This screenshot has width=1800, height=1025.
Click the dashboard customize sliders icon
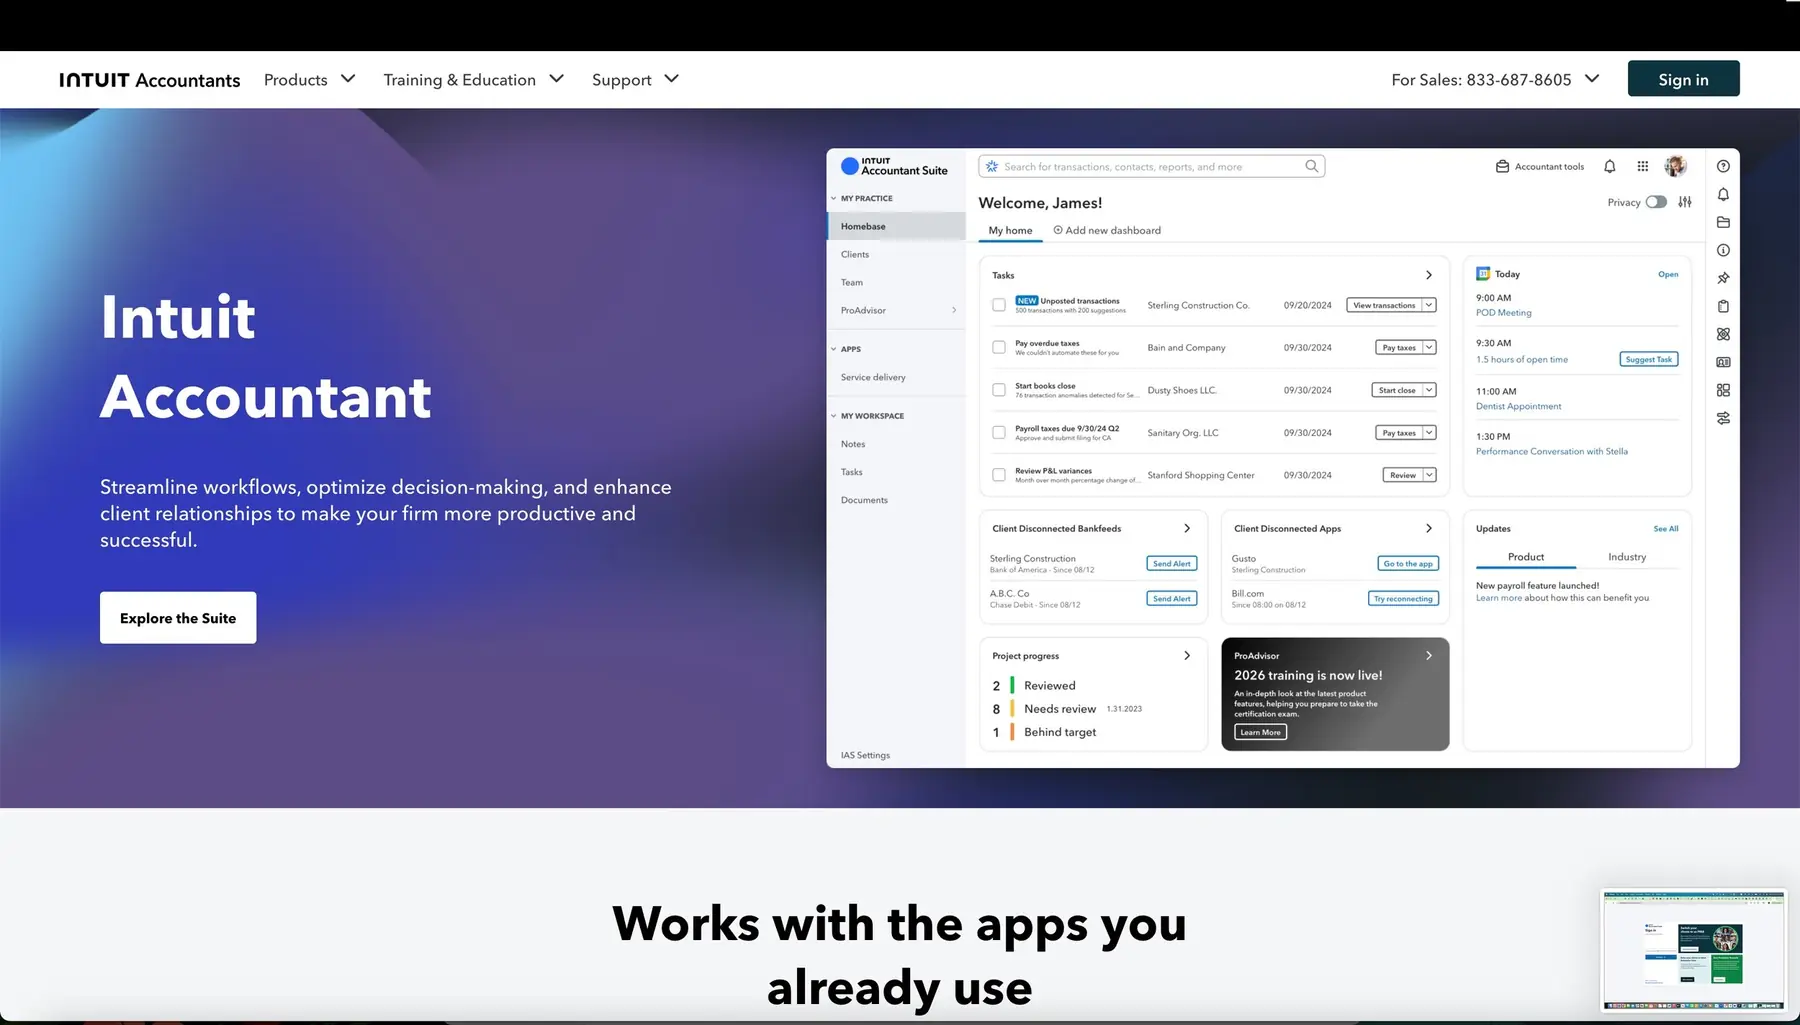pyautogui.click(x=1685, y=202)
